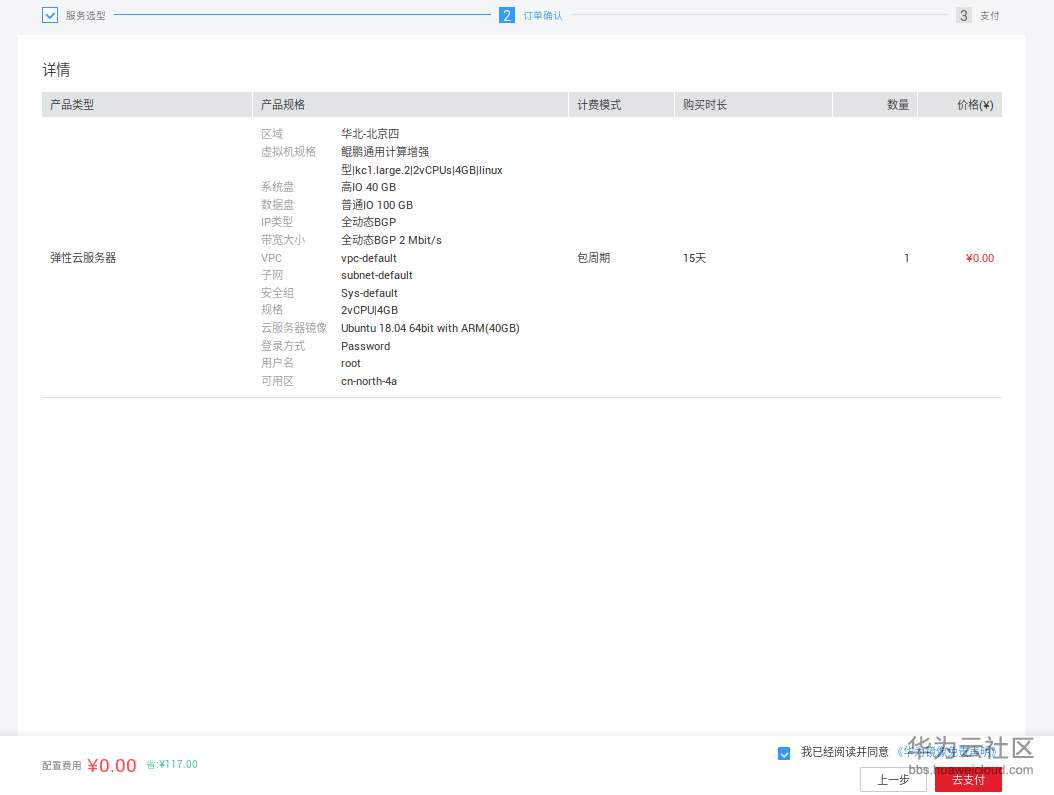This screenshot has width=1054, height=795.
Task: Click the 云服务器镜像 label
Action: [294, 328]
